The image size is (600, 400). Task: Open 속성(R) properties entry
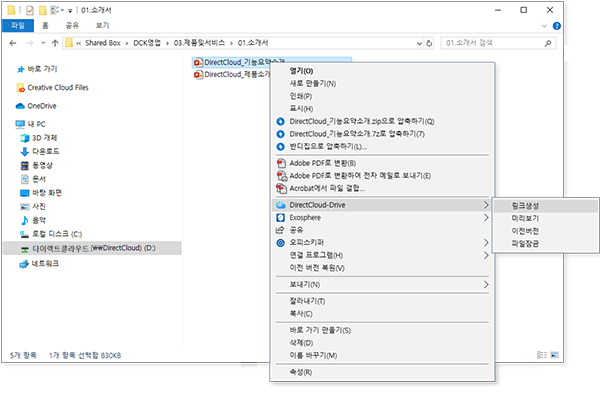(383, 372)
